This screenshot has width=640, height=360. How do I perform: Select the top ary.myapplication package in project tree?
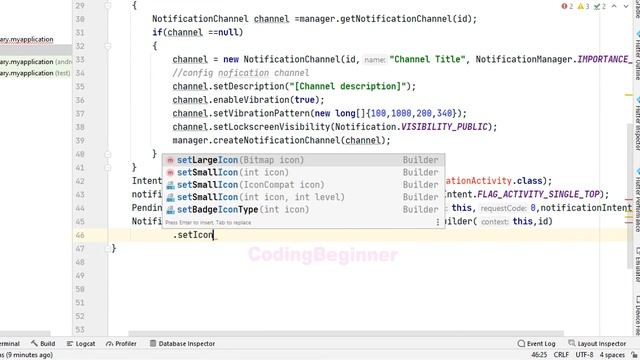27,39
